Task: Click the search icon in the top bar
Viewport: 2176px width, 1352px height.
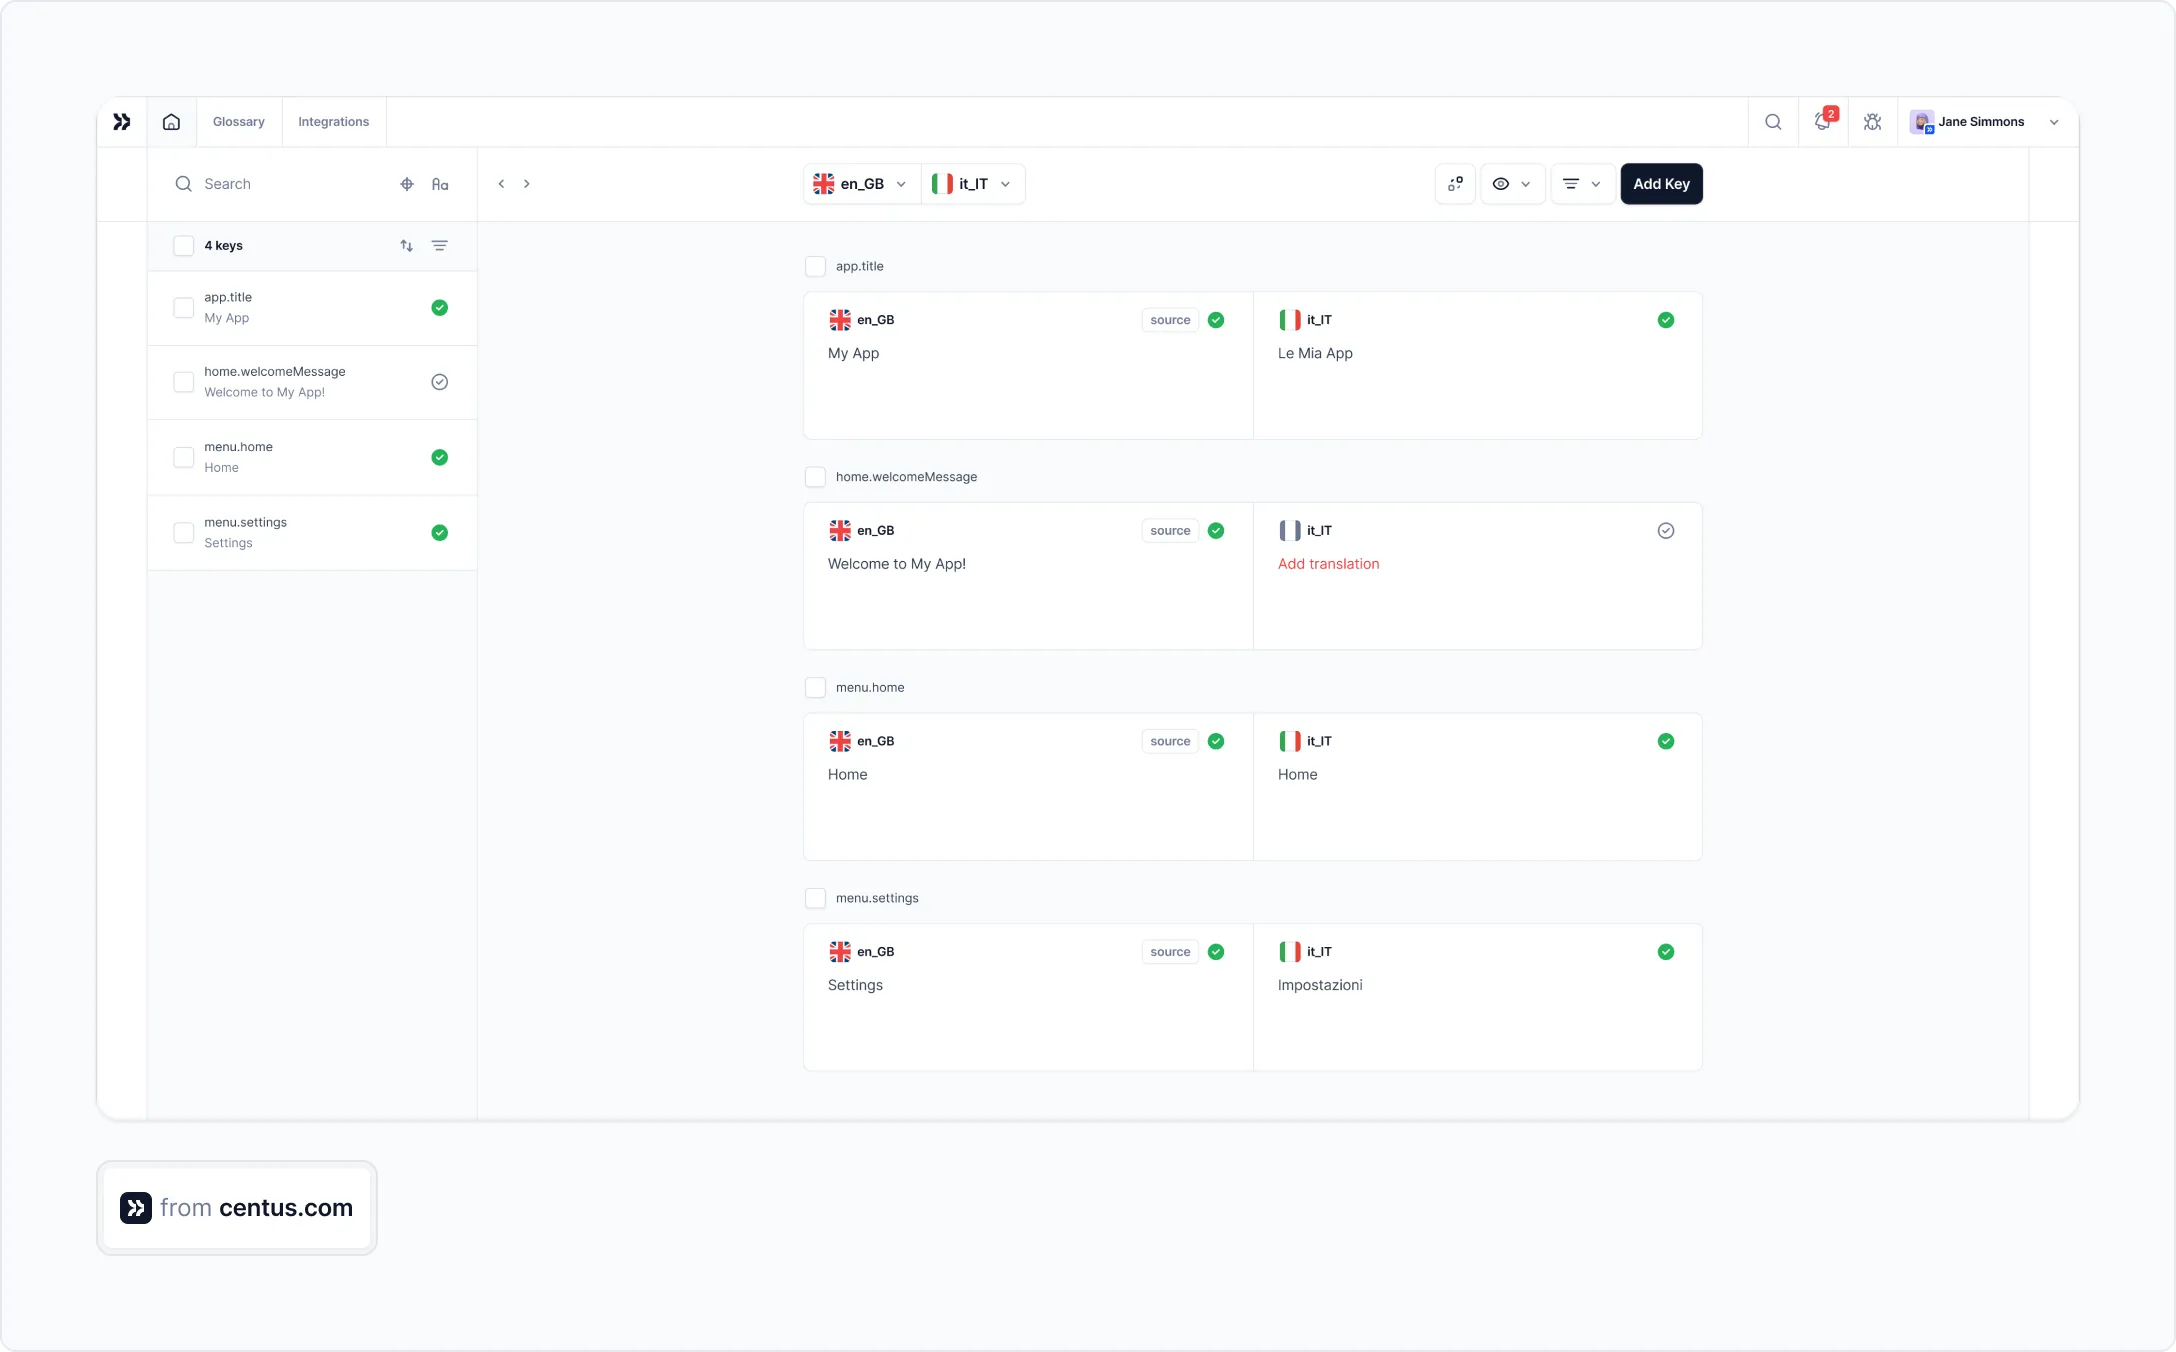Action: pos(1773,121)
